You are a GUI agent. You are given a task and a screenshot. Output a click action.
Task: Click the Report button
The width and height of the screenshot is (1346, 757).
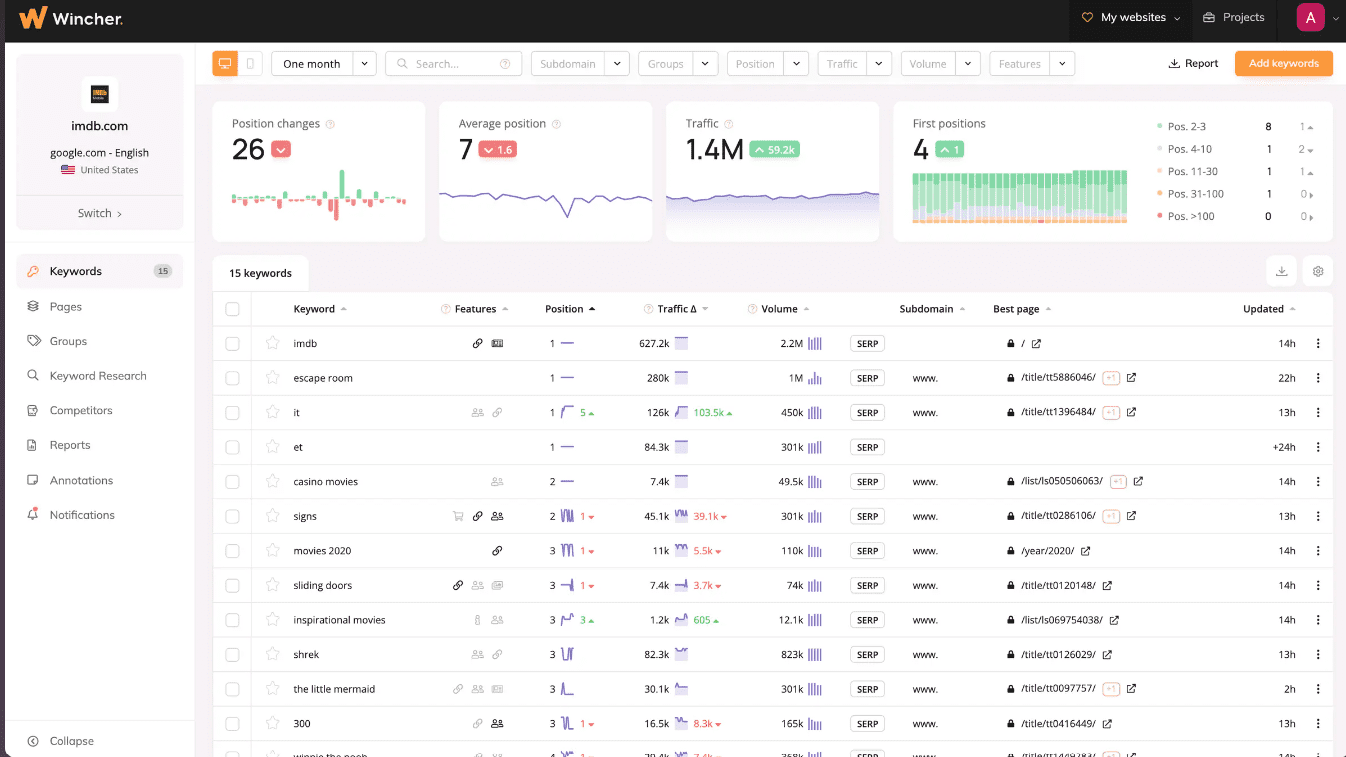point(1193,63)
